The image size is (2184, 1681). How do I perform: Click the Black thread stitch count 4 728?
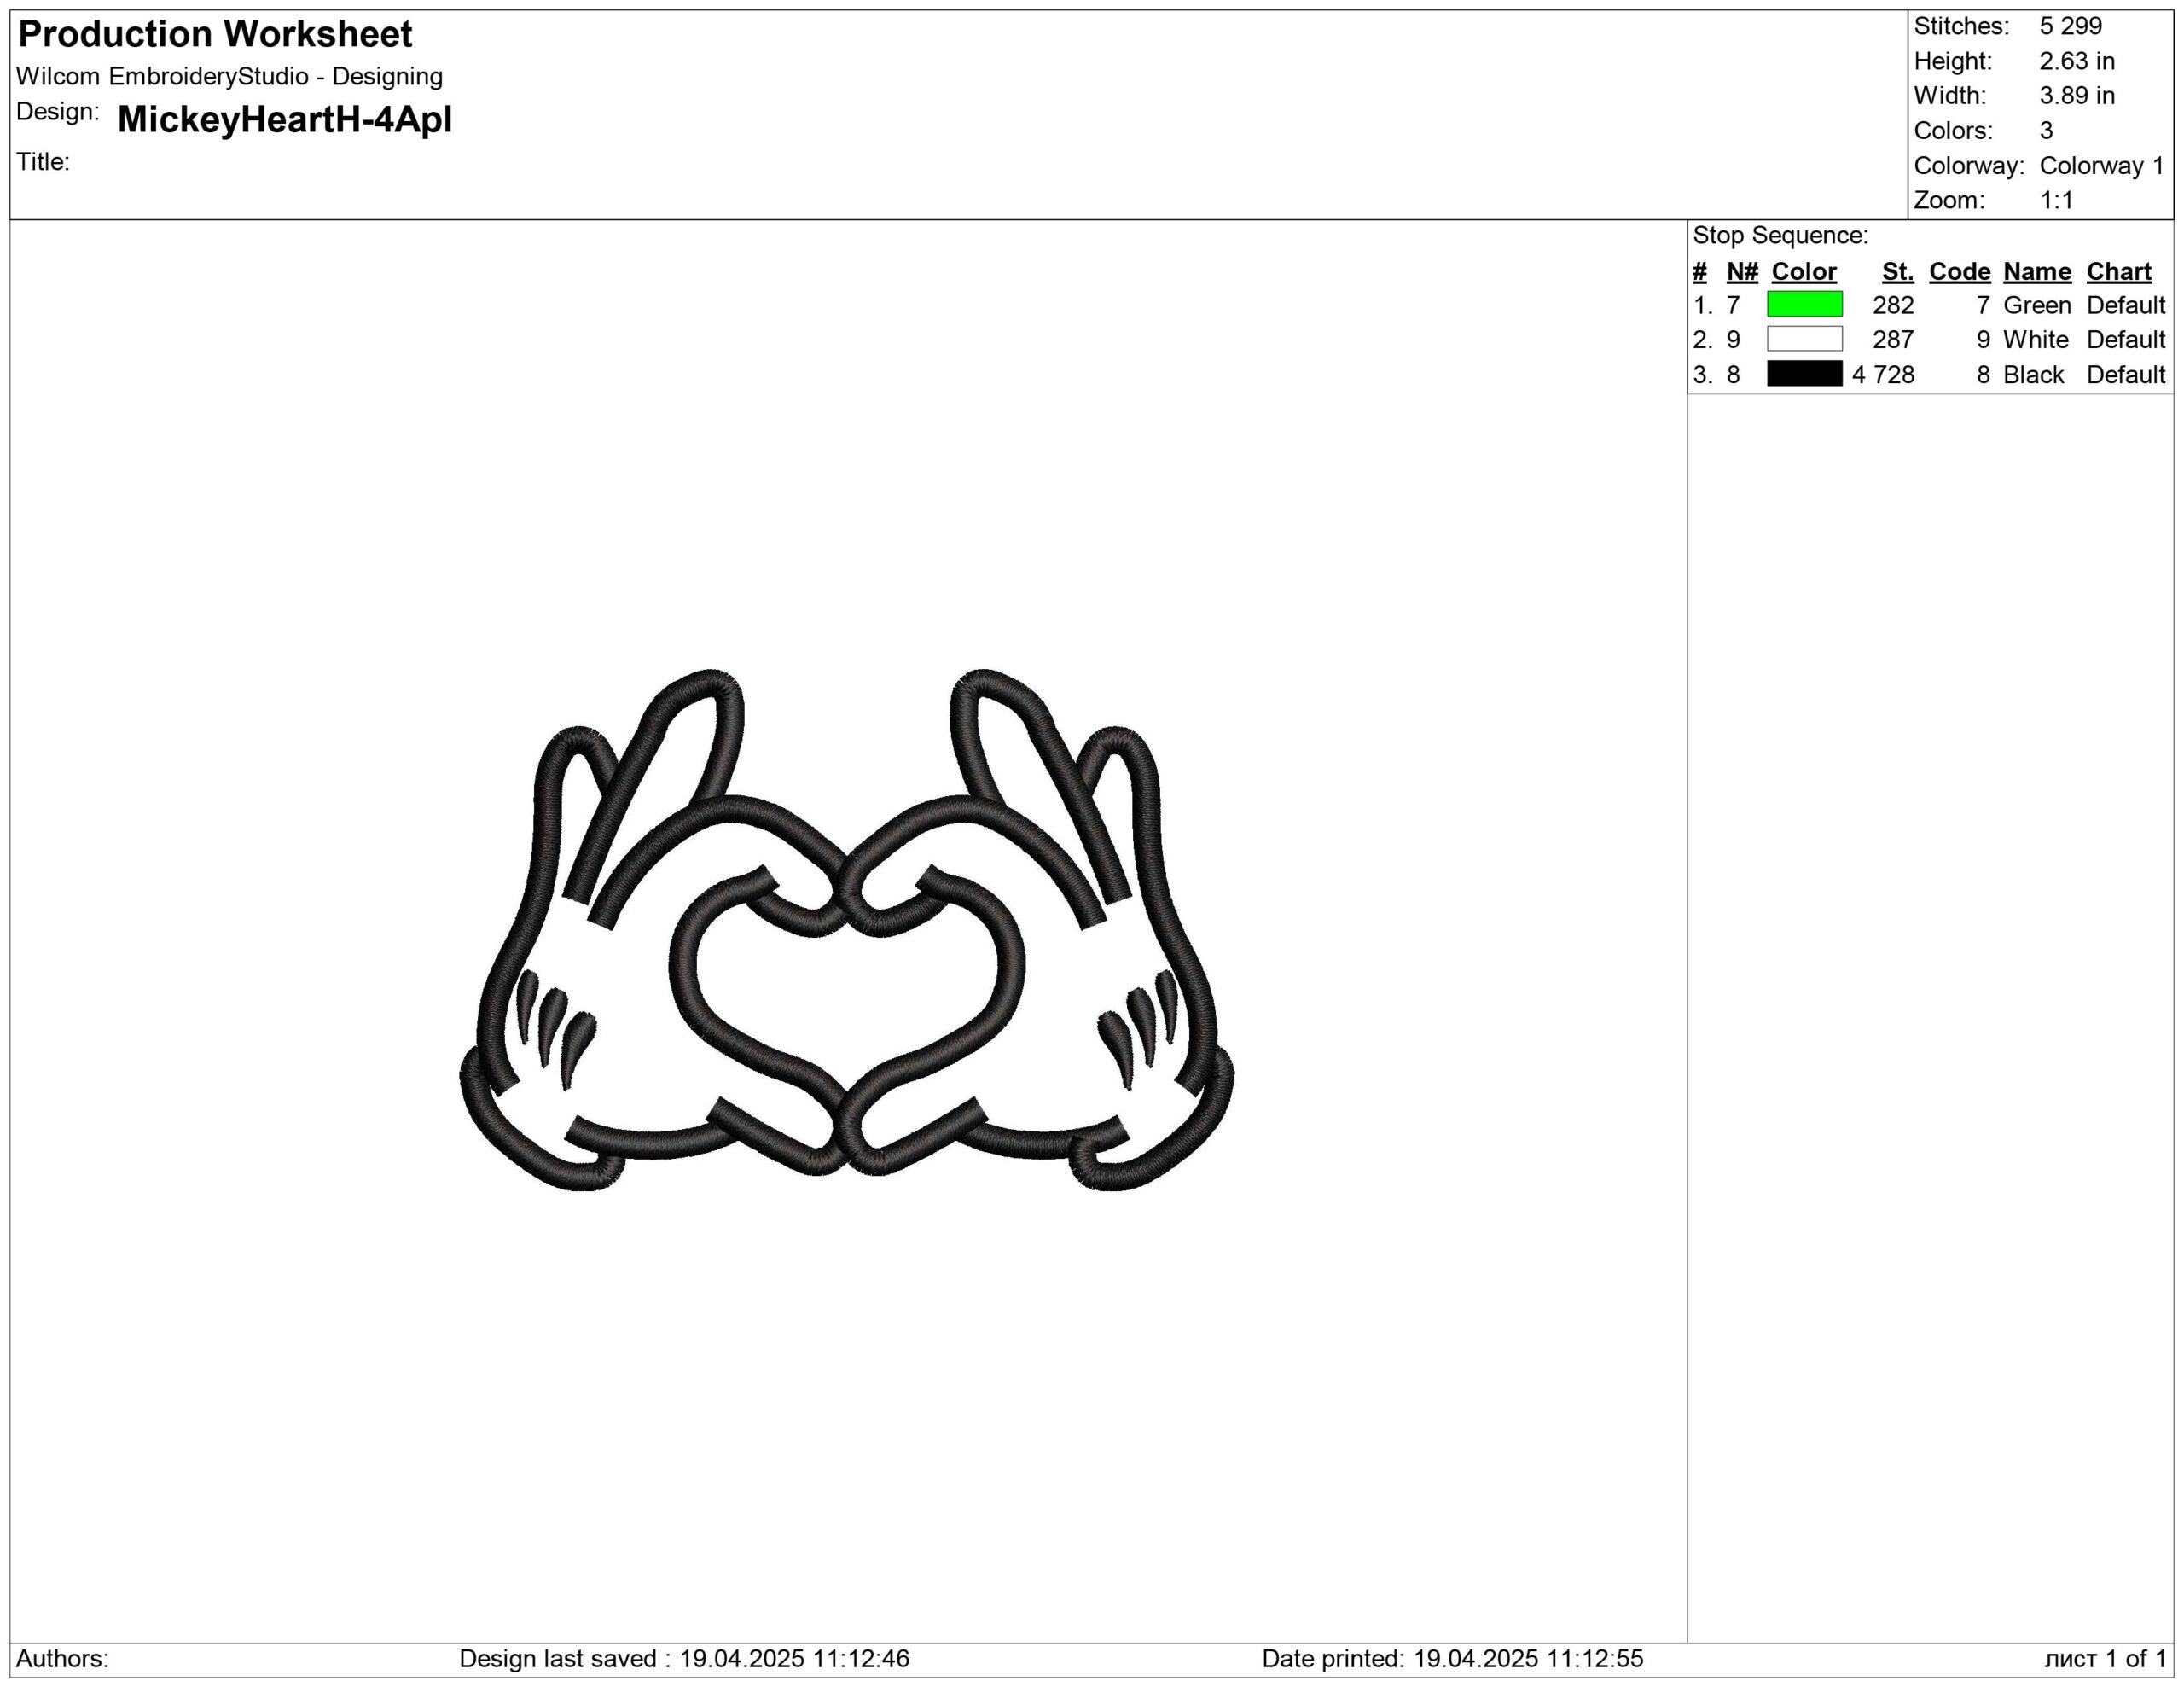point(1882,375)
